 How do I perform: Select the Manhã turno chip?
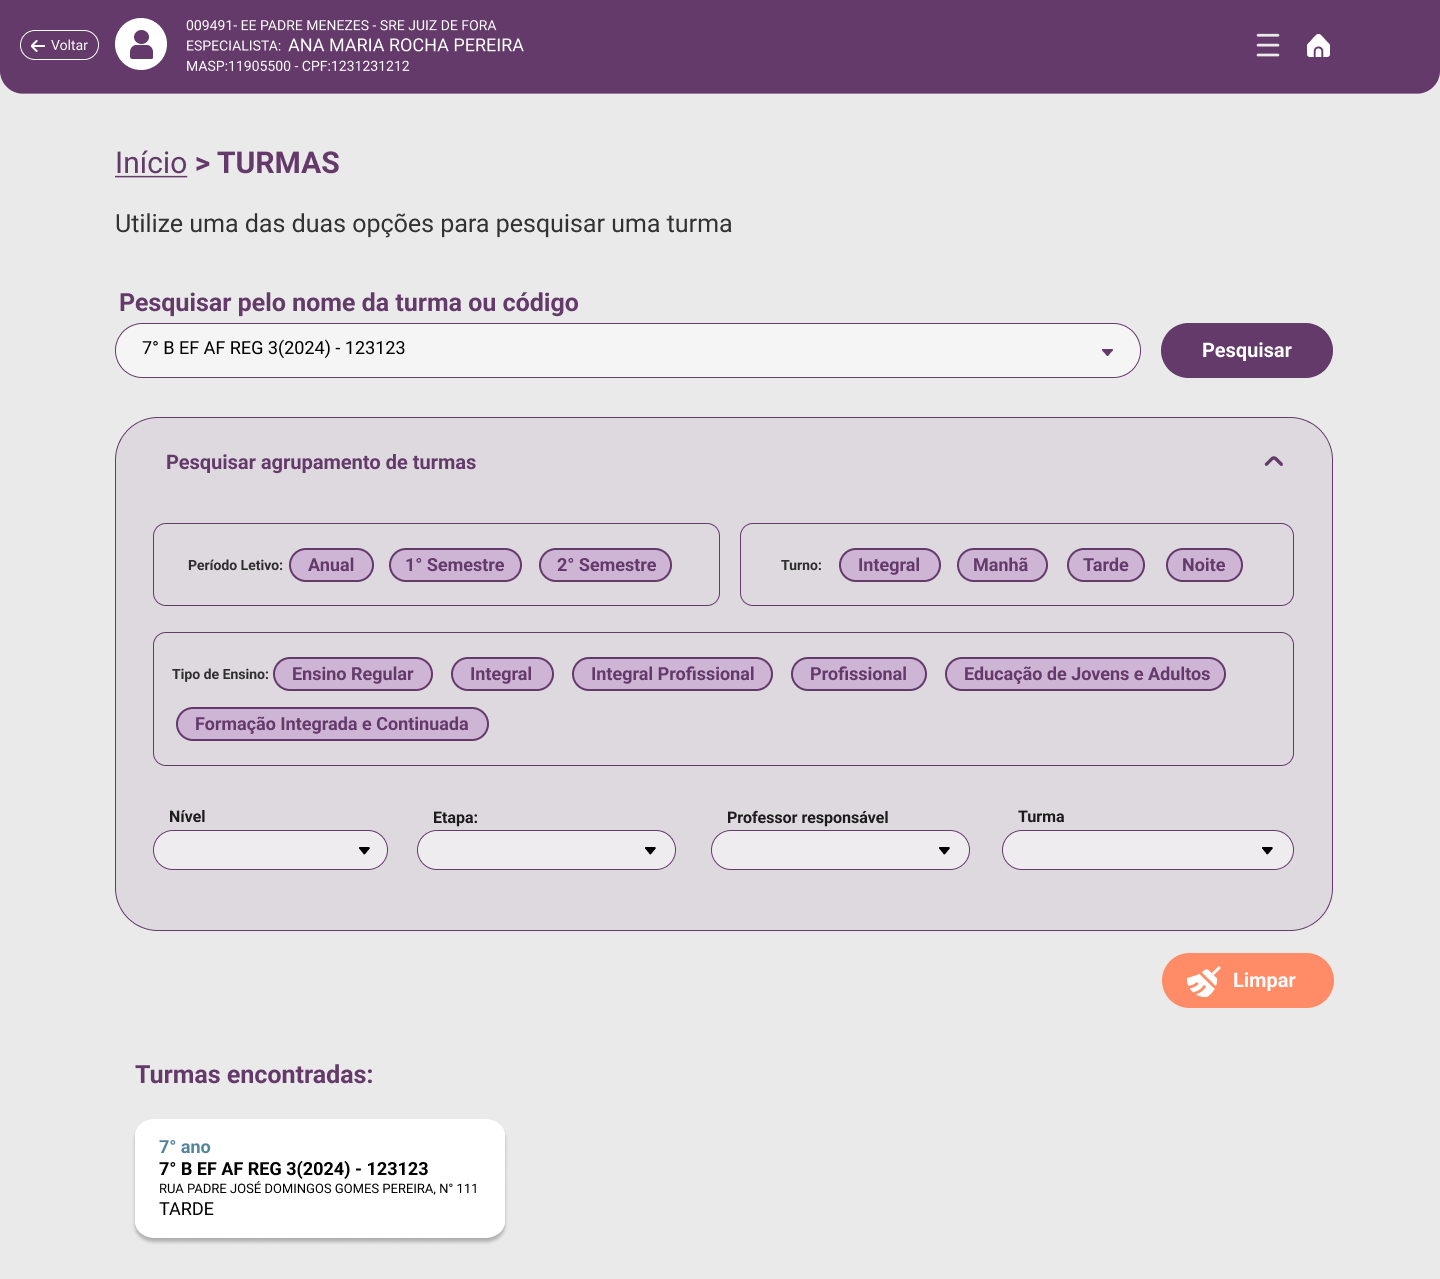[x=1001, y=565]
